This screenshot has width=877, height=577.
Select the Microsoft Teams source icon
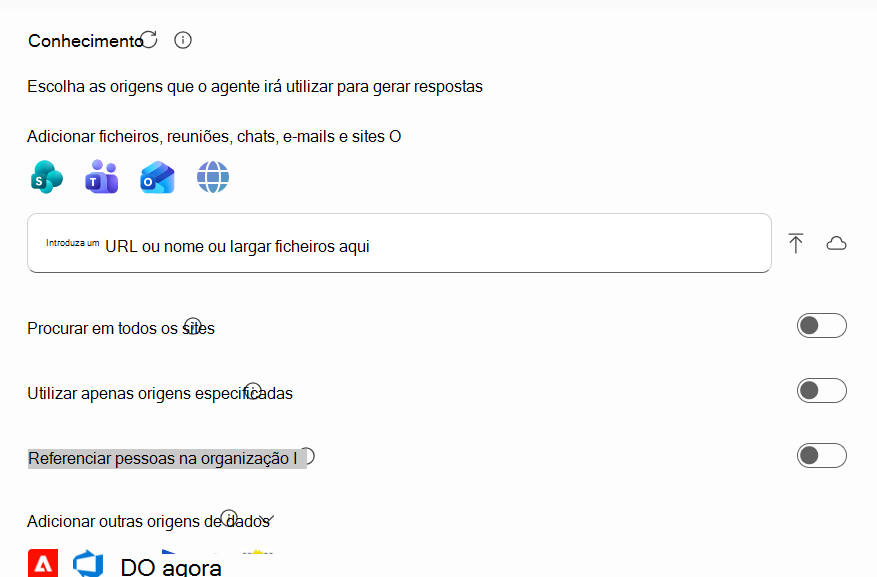[101, 177]
